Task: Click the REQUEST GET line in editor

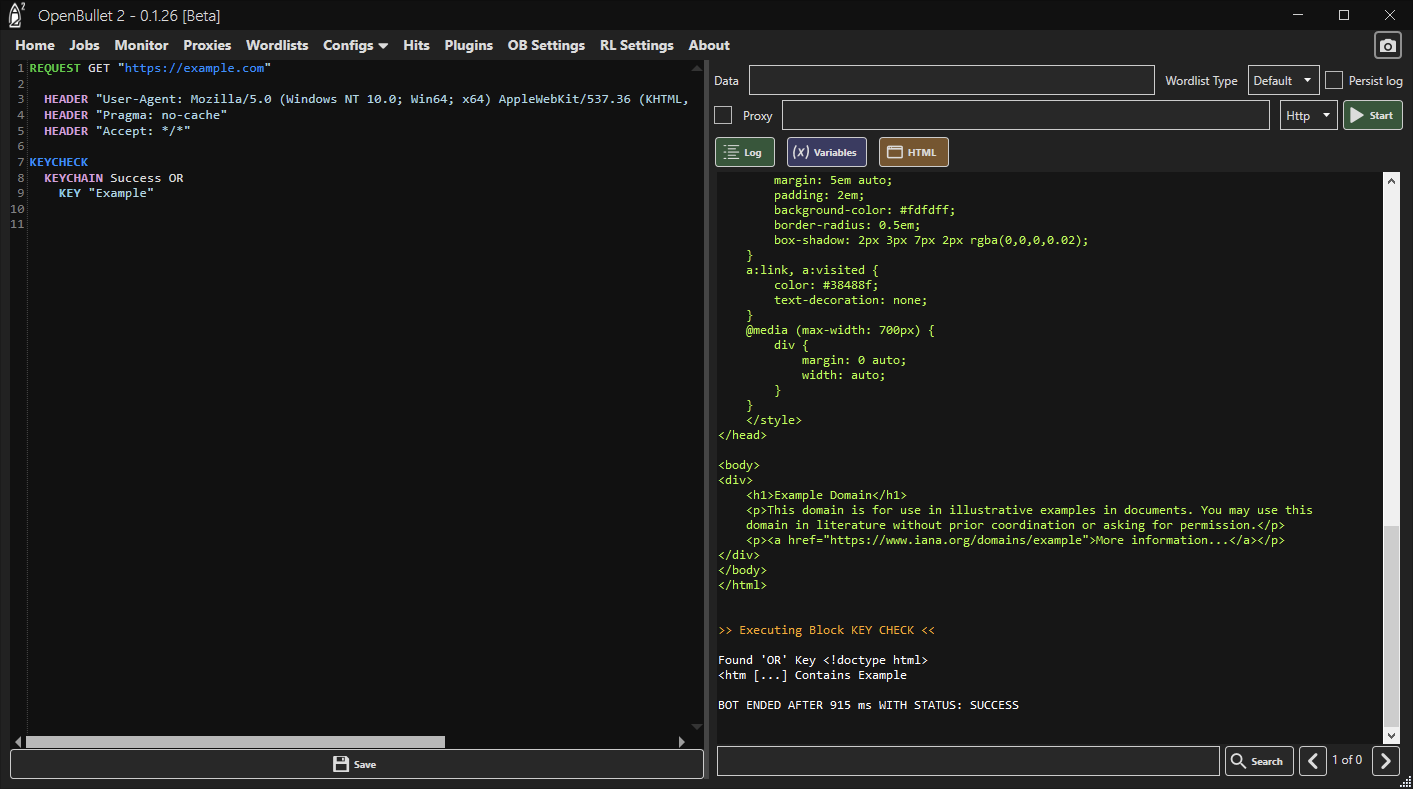Action: click(x=150, y=68)
